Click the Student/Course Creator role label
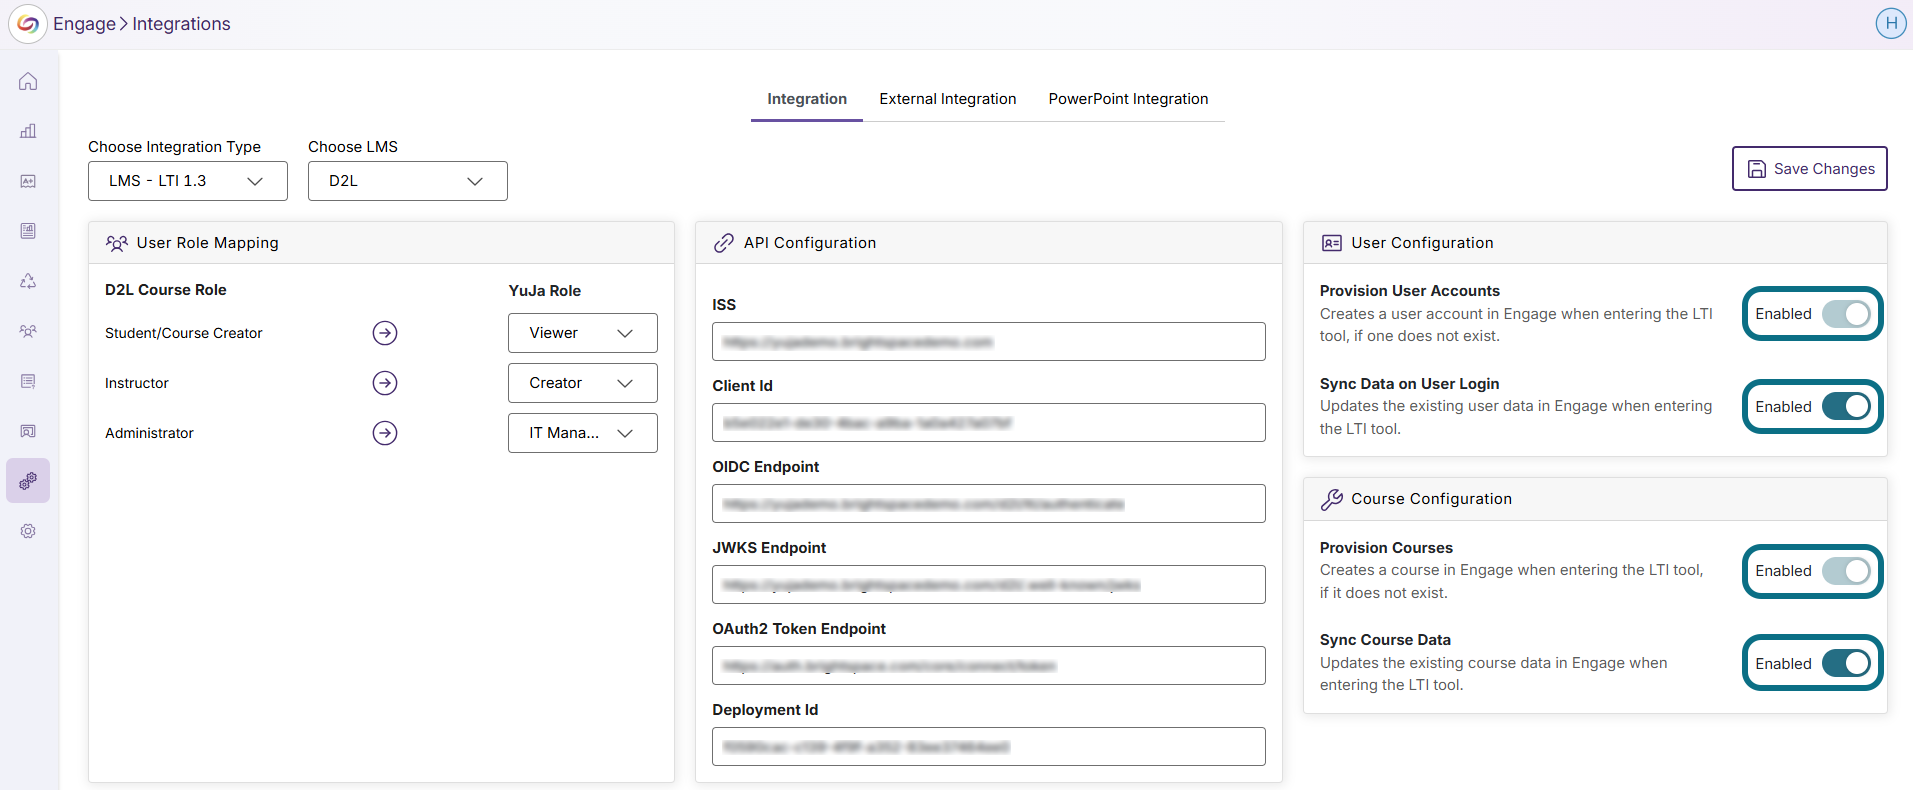The height and width of the screenshot is (790, 1913). (184, 333)
